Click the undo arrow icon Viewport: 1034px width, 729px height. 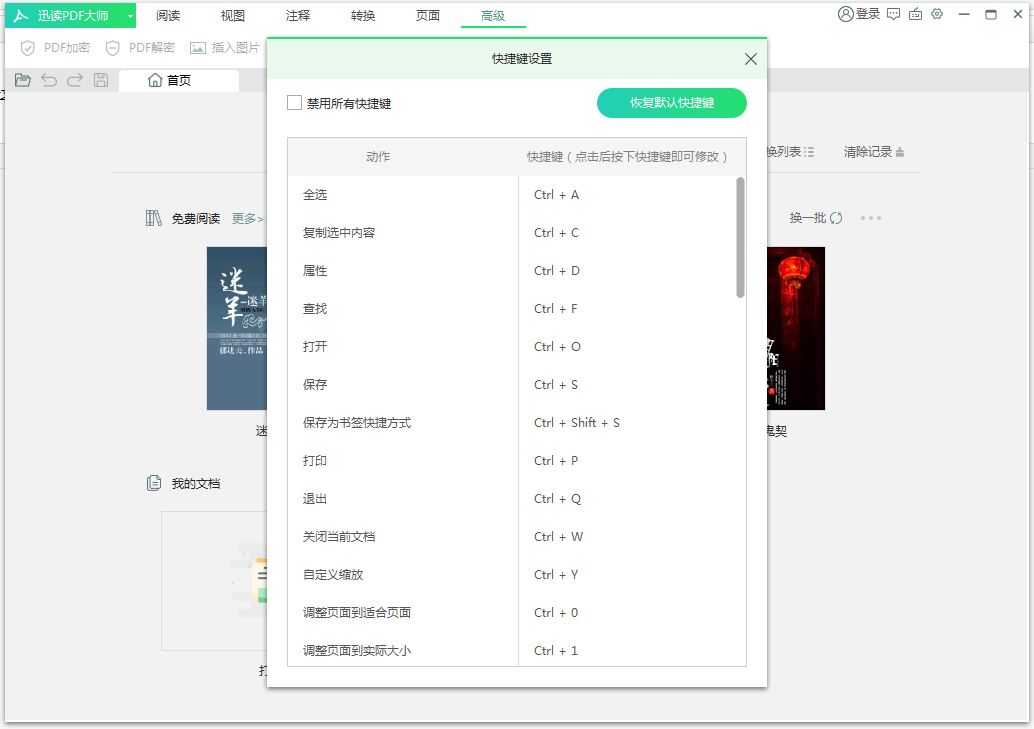pyautogui.click(x=49, y=80)
